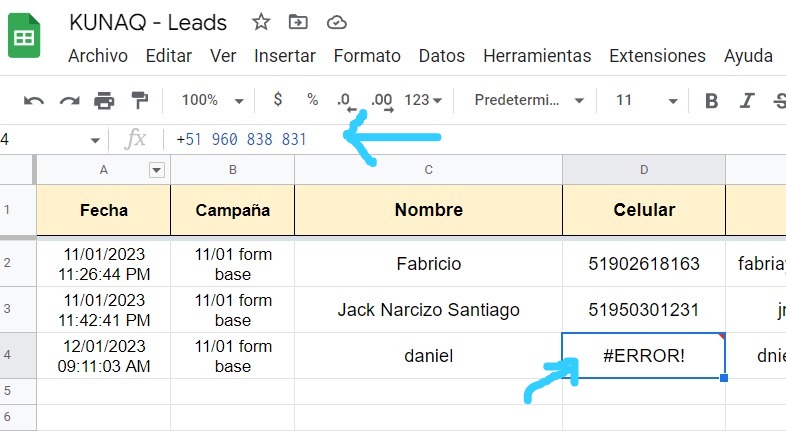The height and width of the screenshot is (431, 786).
Task: Select the #ERROR! cell in Celular column
Action: (x=644, y=355)
